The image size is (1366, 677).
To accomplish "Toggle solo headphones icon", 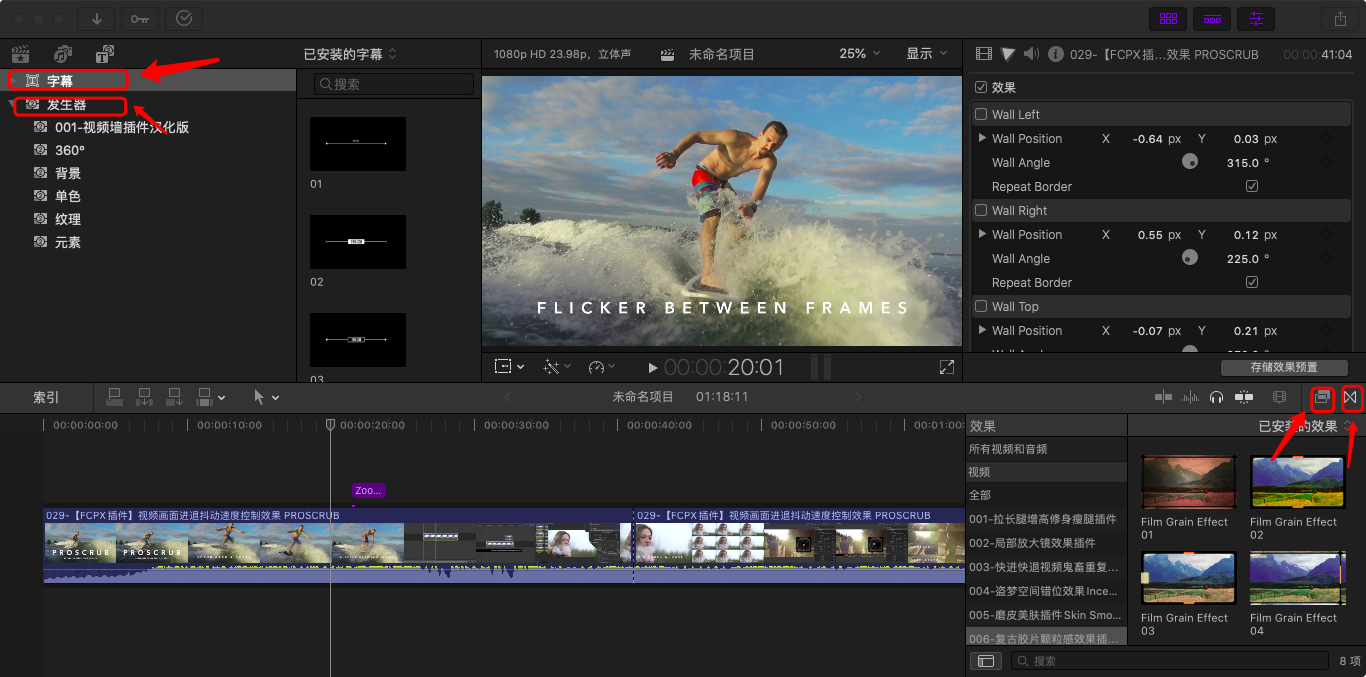I will 1216,397.
